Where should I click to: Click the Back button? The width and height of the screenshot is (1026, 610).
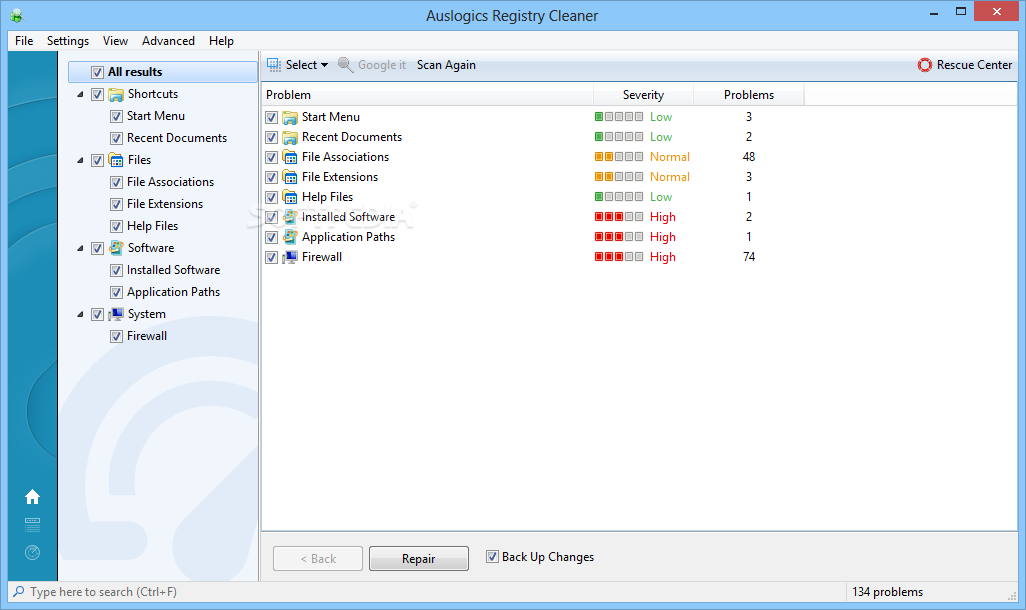coord(318,558)
